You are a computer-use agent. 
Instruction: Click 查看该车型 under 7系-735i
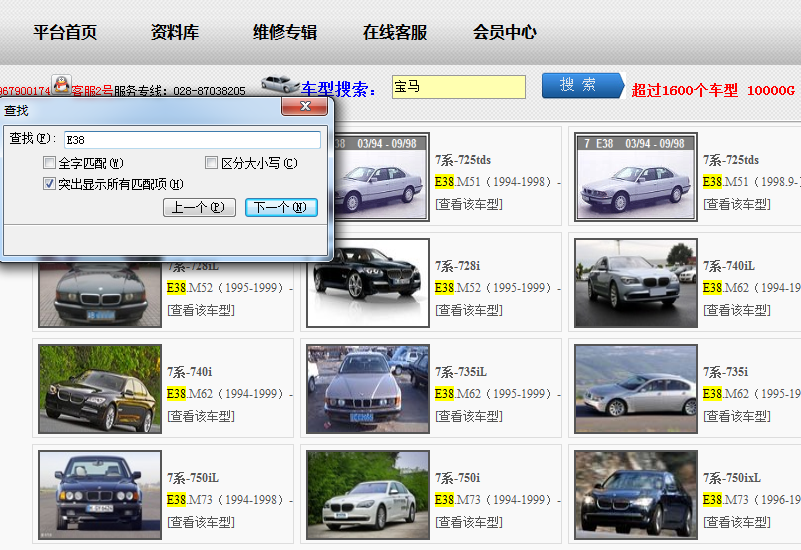pos(737,416)
